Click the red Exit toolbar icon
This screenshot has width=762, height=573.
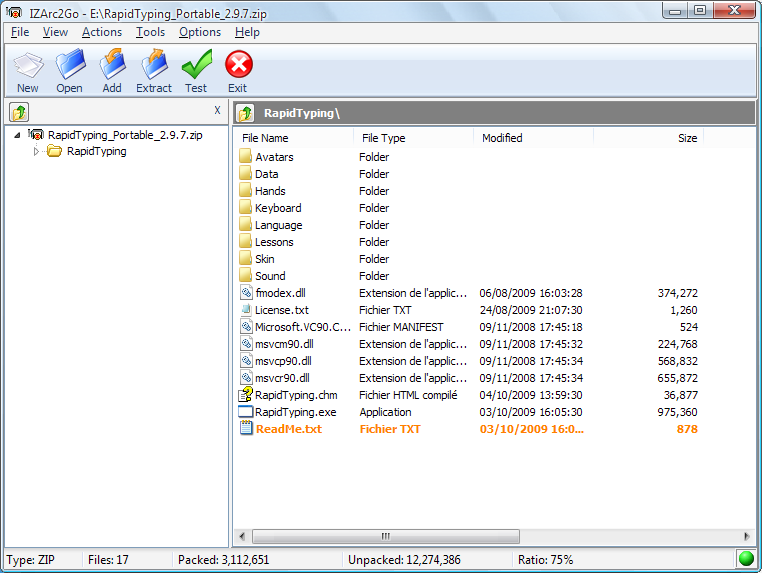click(x=239, y=64)
